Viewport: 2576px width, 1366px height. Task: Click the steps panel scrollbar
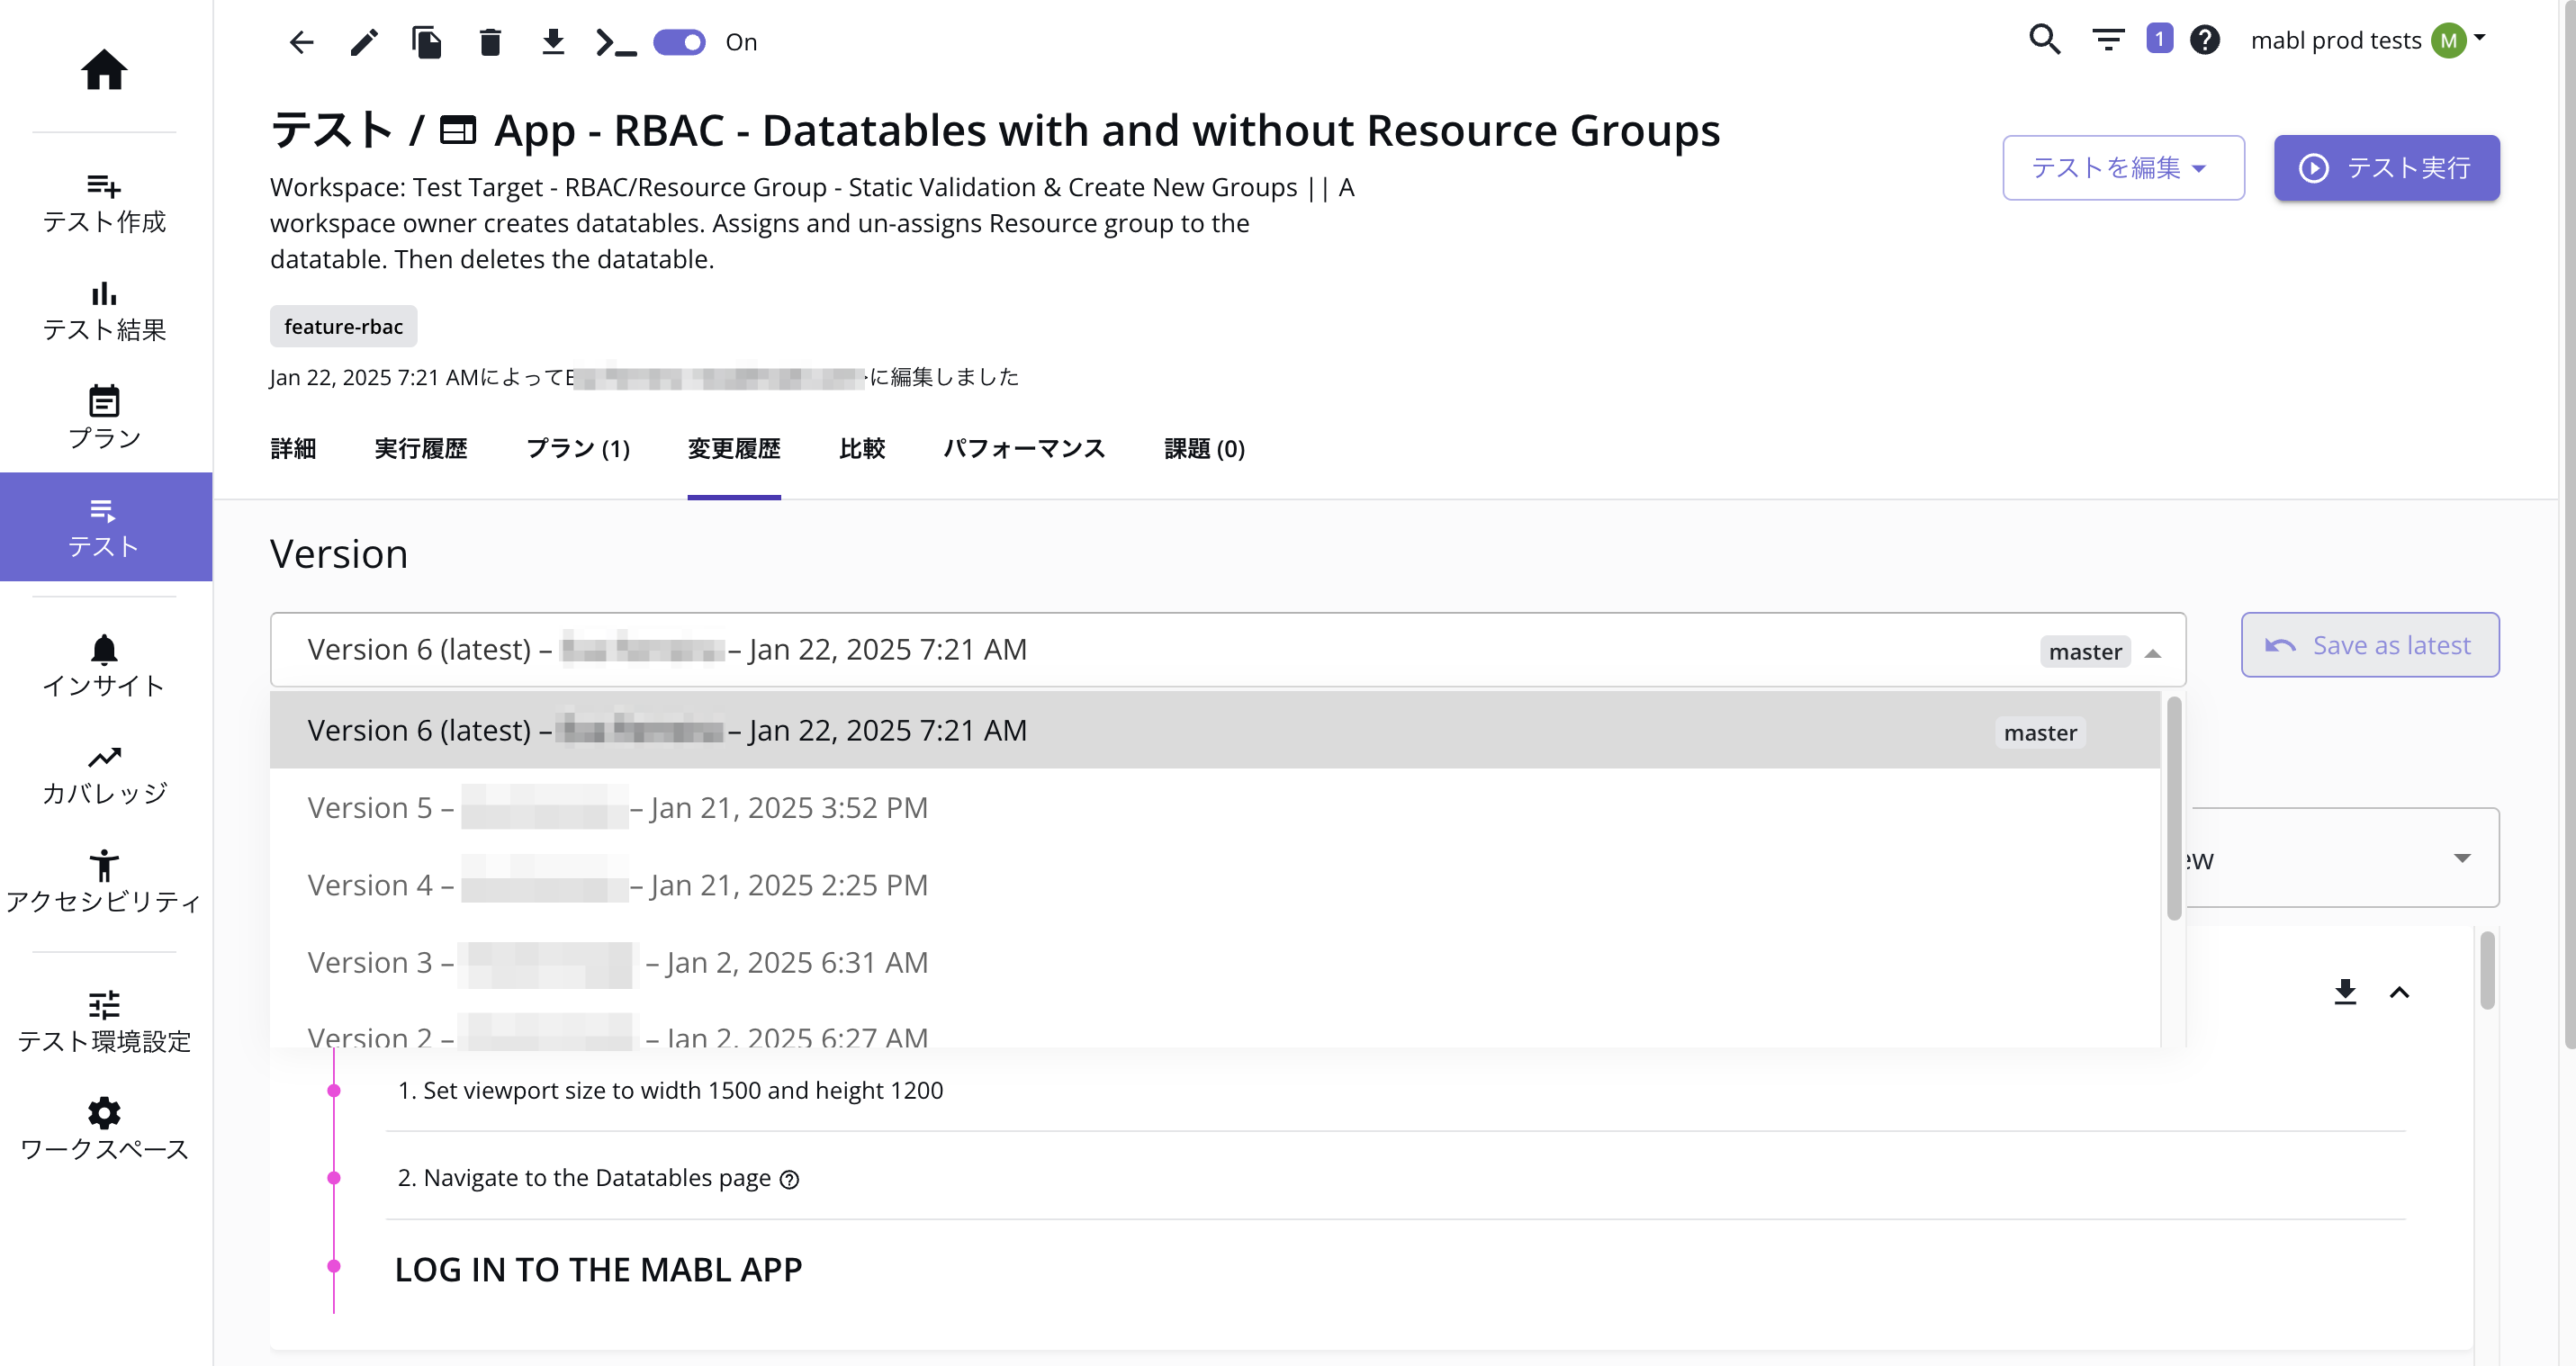(2487, 971)
